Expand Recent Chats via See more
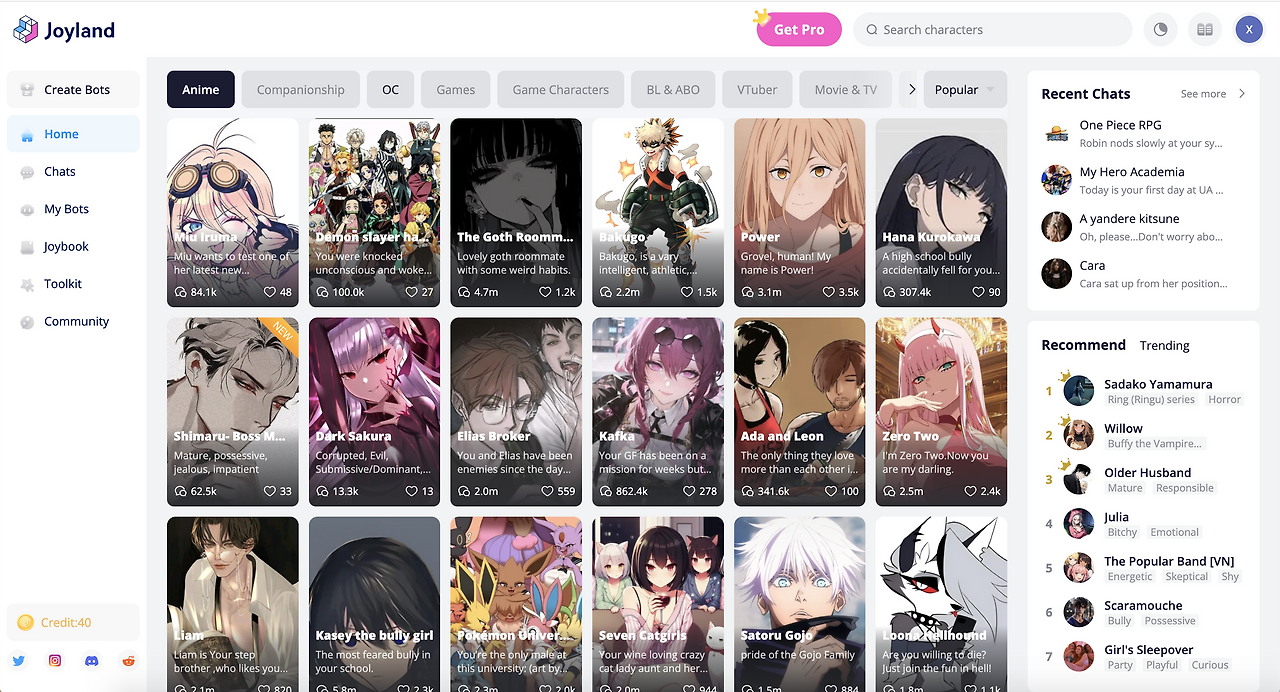This screenshot has width=1280, height=692. 1213,94
